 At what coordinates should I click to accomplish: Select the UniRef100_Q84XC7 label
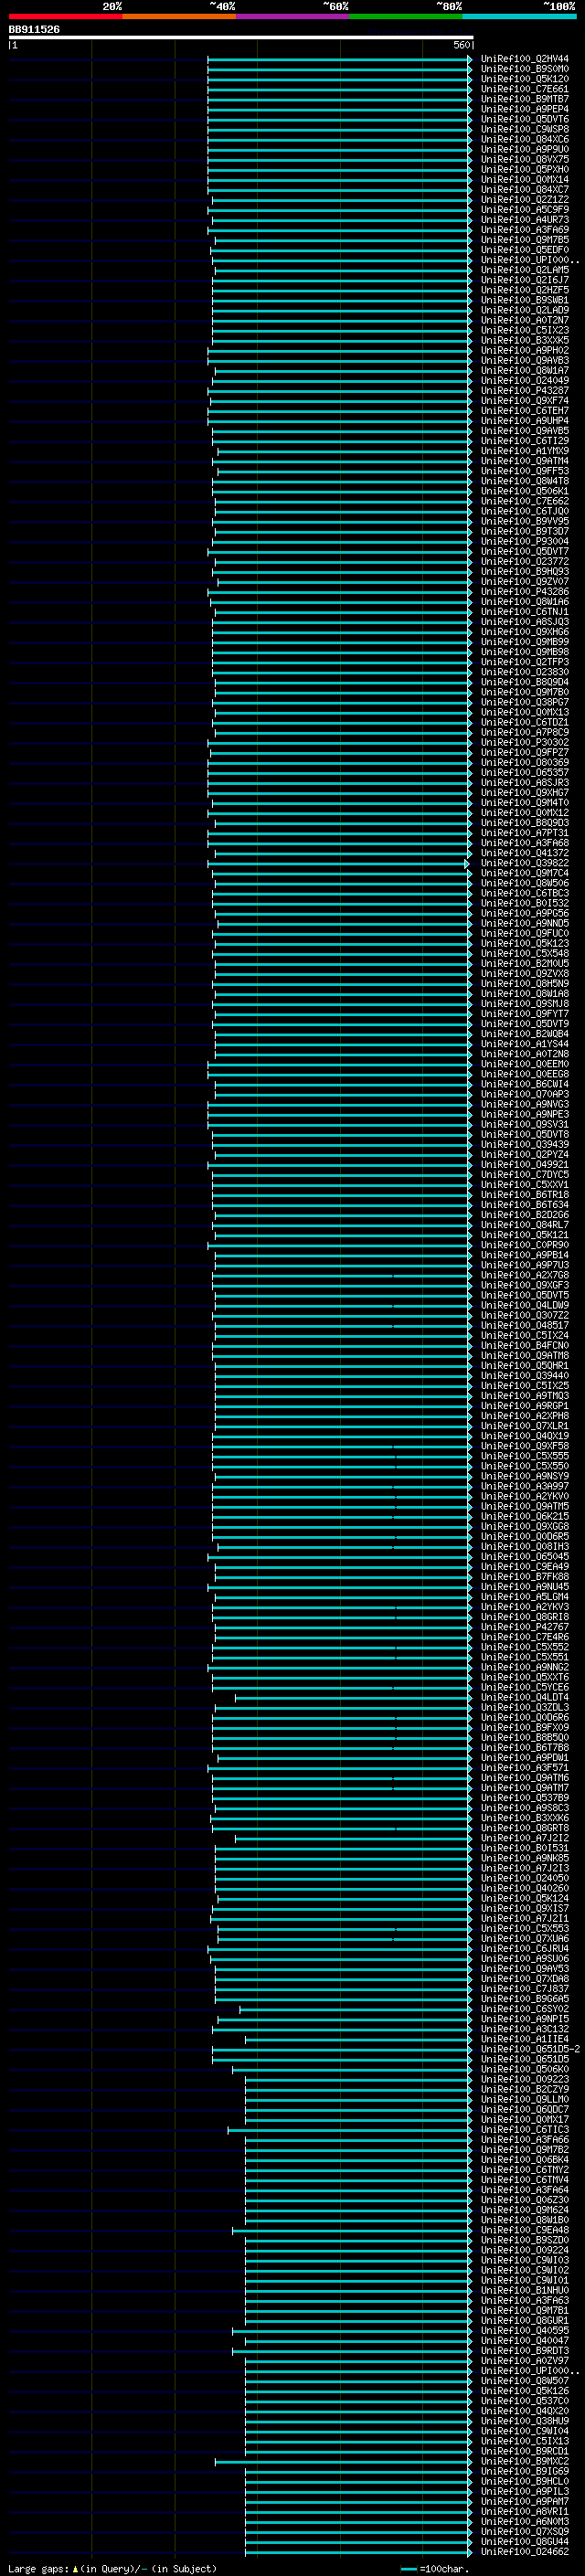pos(525,189)
